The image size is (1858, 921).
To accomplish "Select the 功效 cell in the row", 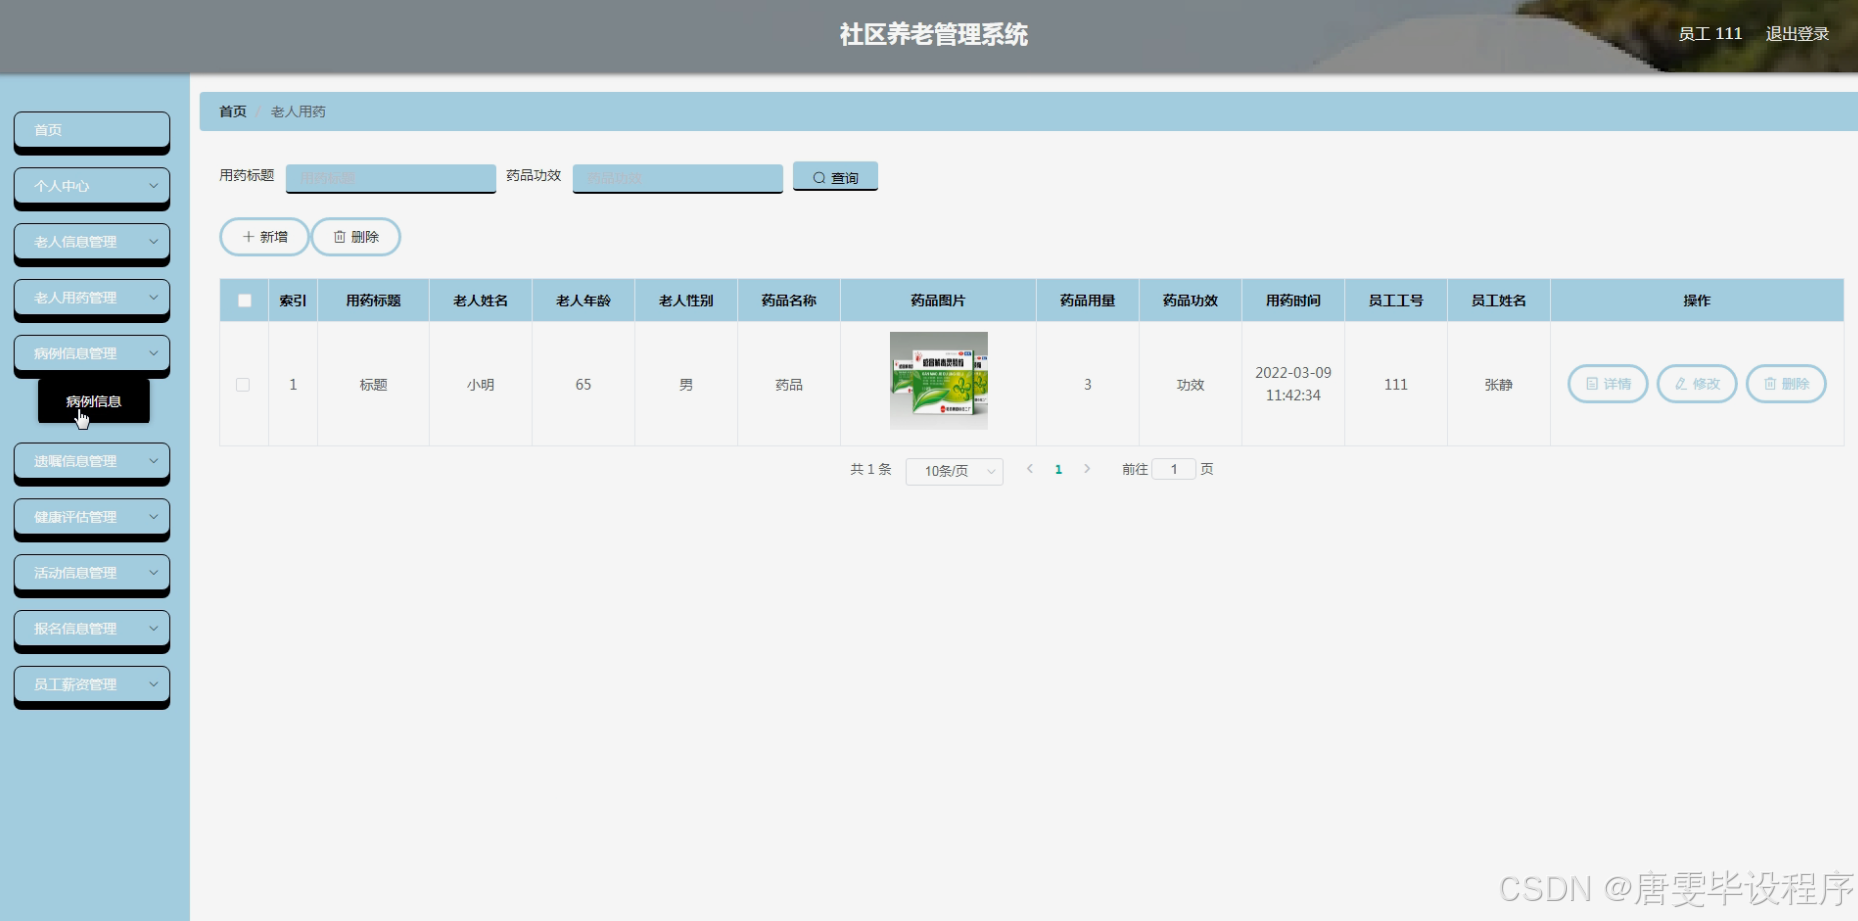I will point(1190,385).
